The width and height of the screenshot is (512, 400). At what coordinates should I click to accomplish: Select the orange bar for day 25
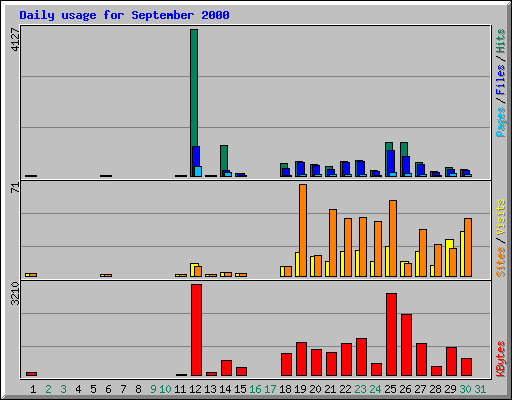click(393, 238)
